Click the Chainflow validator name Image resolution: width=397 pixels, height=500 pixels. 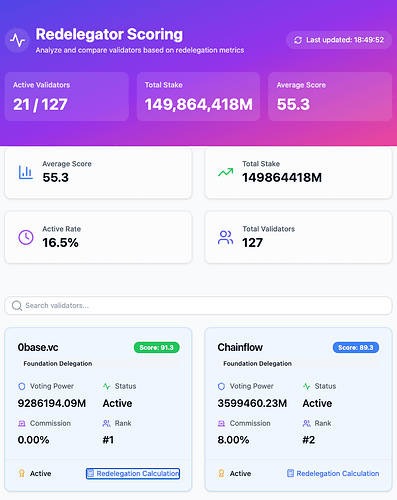pos(240,347)
